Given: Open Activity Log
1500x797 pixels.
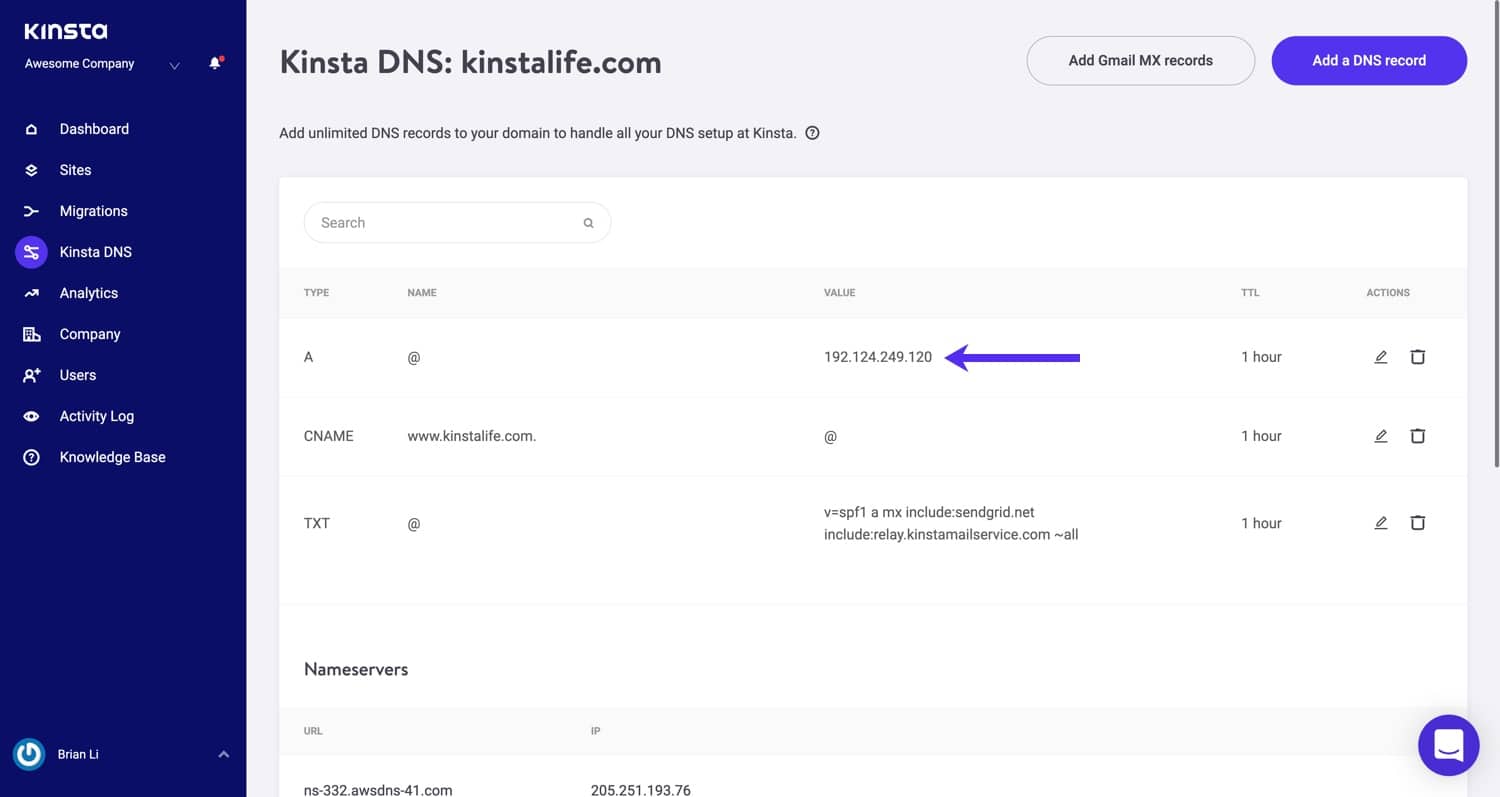Looking at the screenshot, I should coord(96,416).
